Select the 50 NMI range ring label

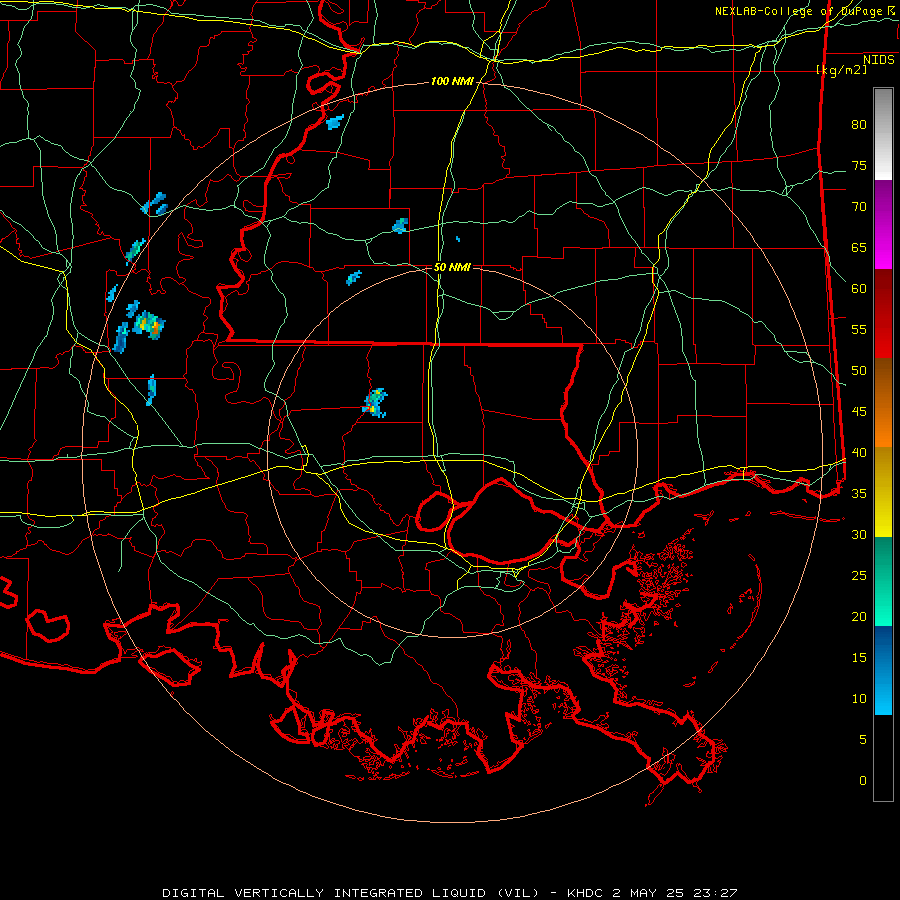pyautogui.click(x=452, y=267)
